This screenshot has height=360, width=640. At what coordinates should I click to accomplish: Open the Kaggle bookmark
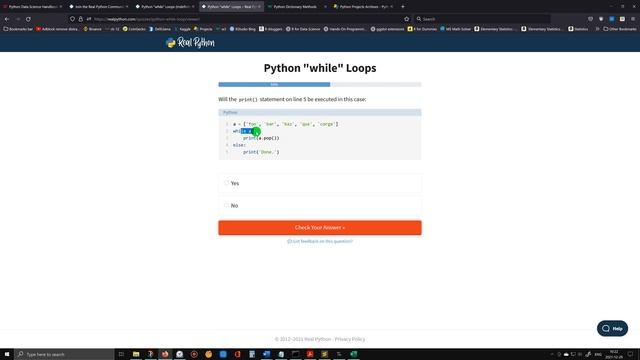tap(182, 29)
